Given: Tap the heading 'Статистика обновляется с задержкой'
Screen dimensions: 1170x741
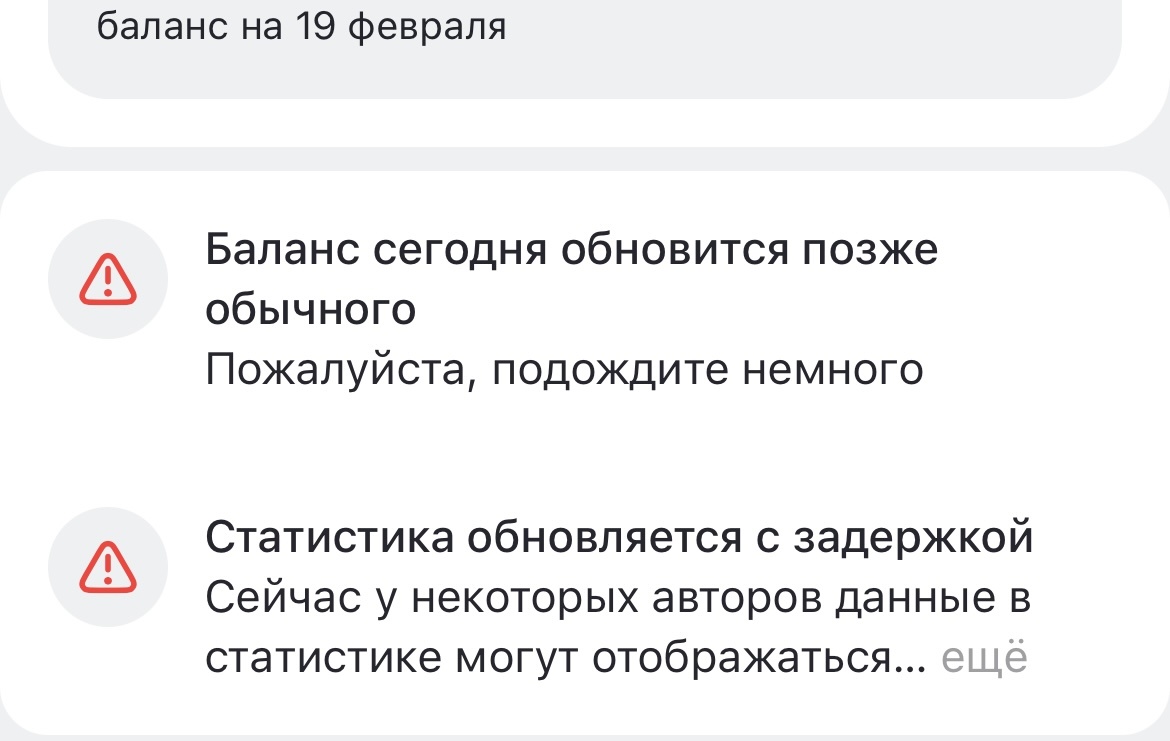Looking at the screenshot, I should (x=618, y=538).
